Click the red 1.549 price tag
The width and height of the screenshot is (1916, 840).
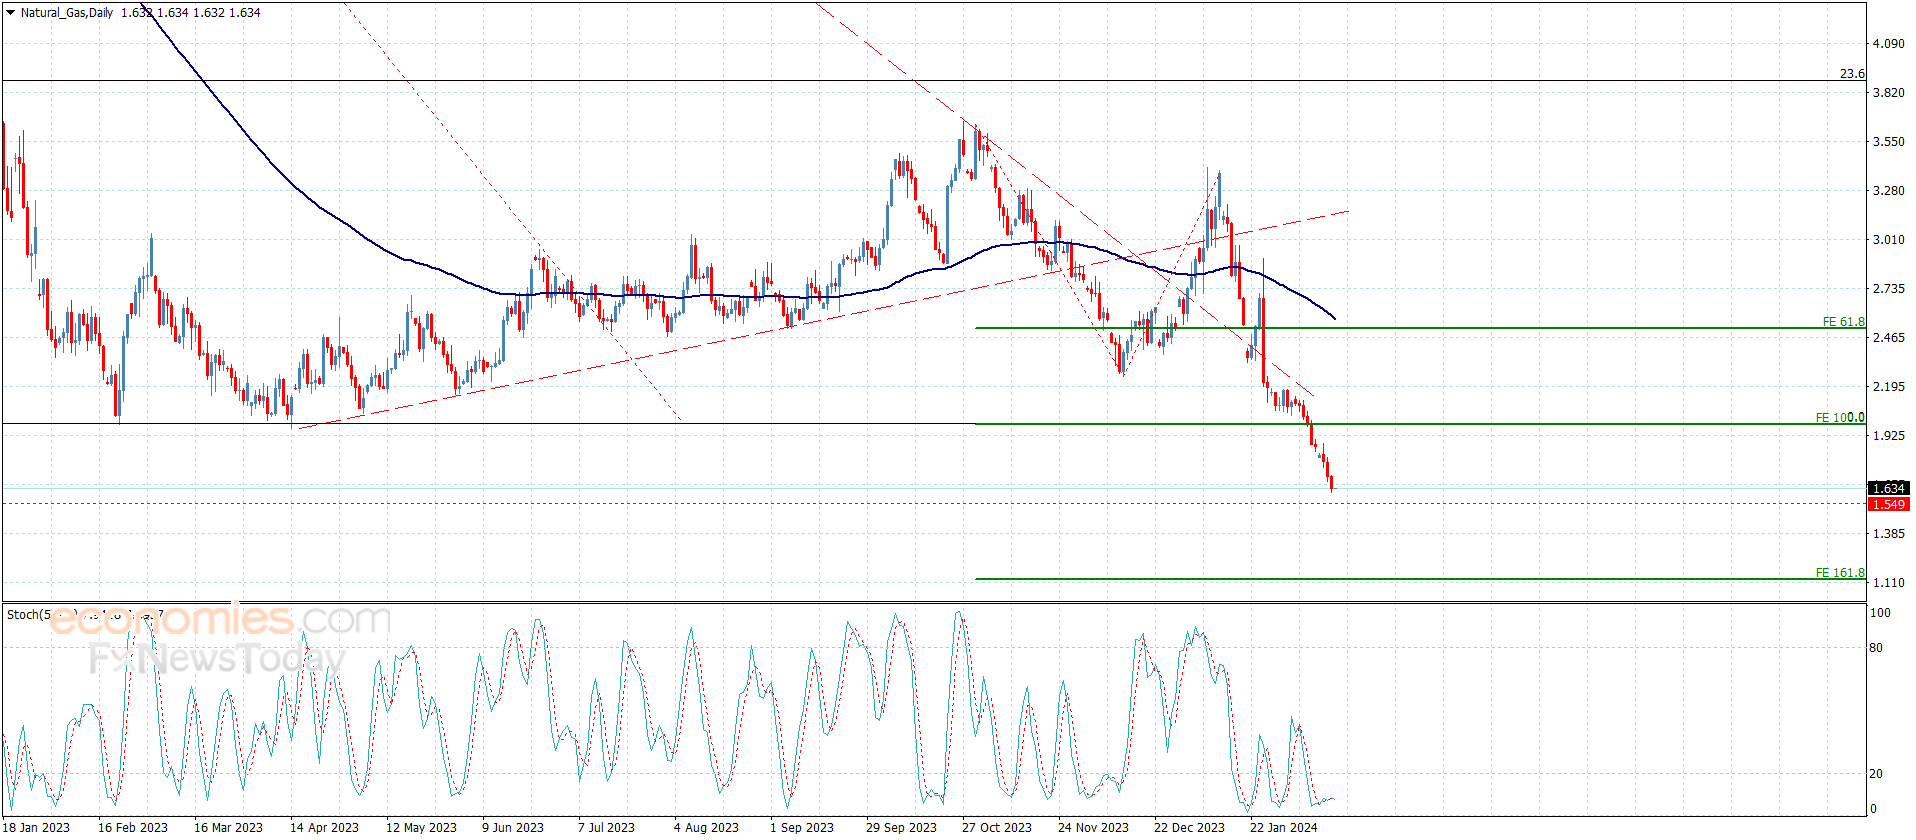(1889, 504)
